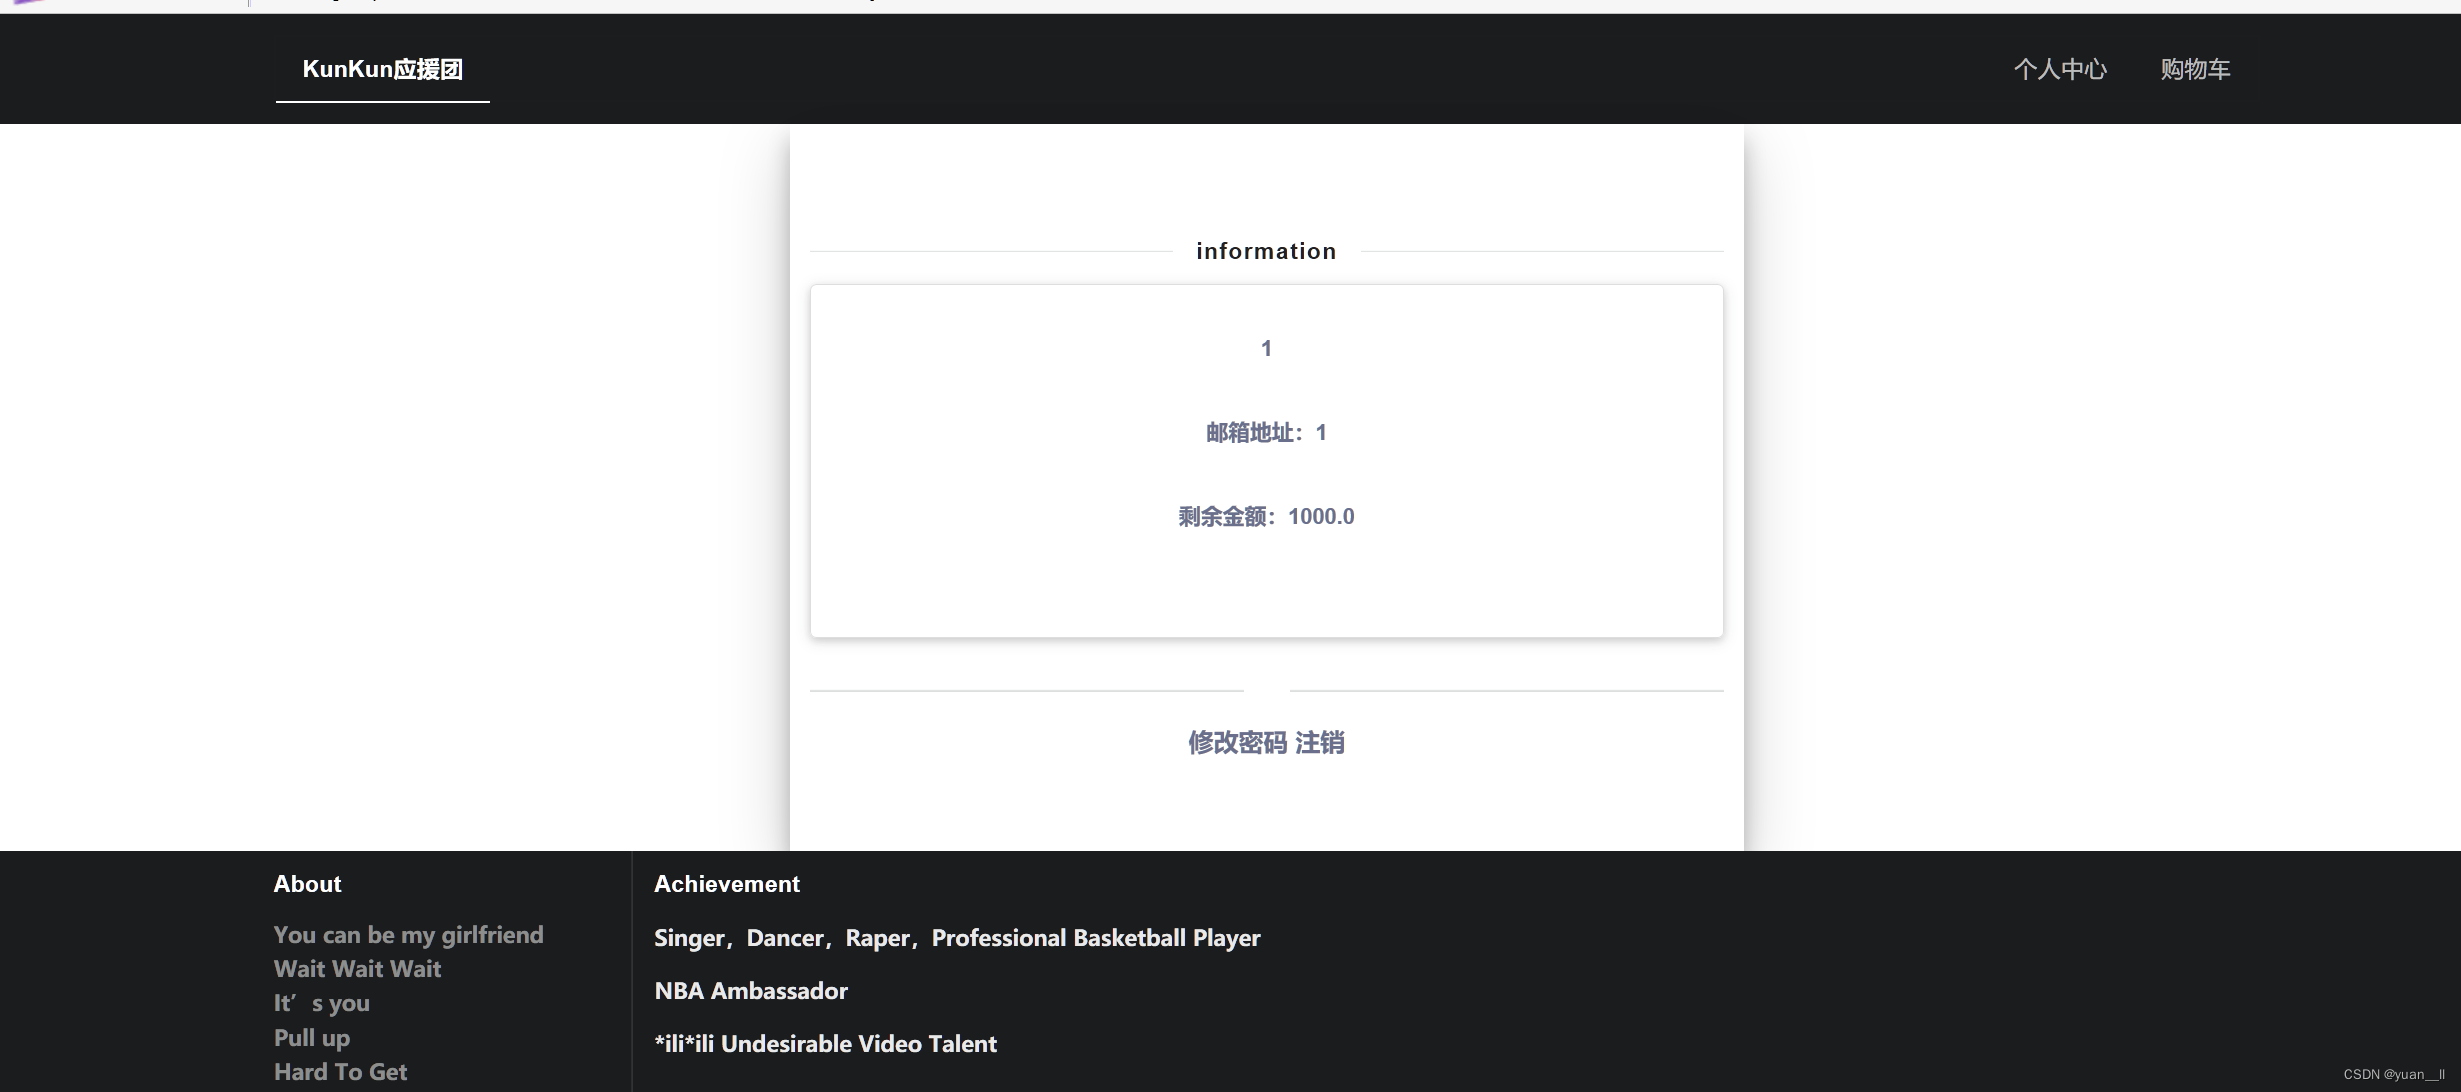
Task: Click the 剩余金额 balance amount 1000.0
Action: tap(1321, 516)
